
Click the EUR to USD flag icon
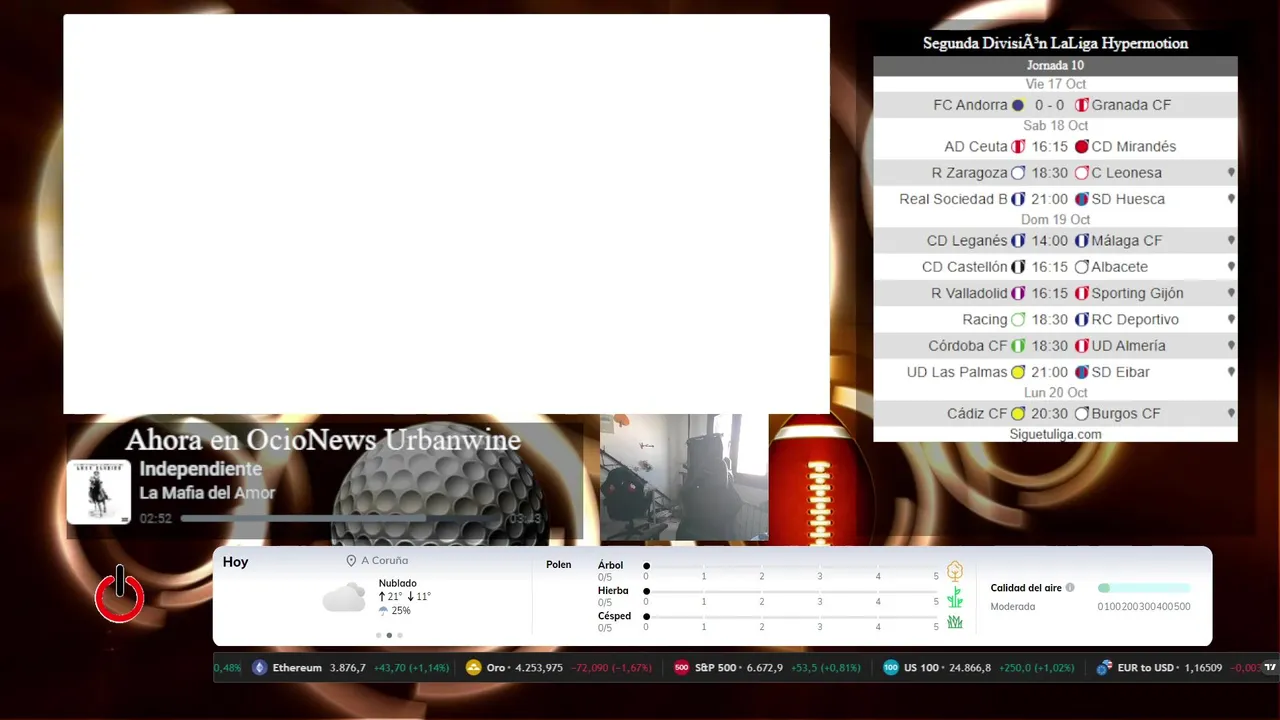(1105, 668)
